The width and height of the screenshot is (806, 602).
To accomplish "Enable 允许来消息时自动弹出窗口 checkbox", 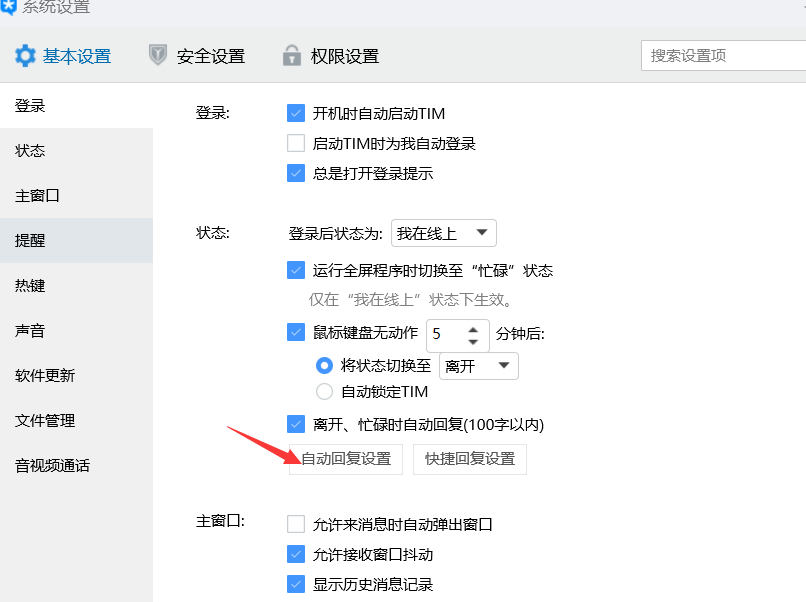I will coord(296,524).
